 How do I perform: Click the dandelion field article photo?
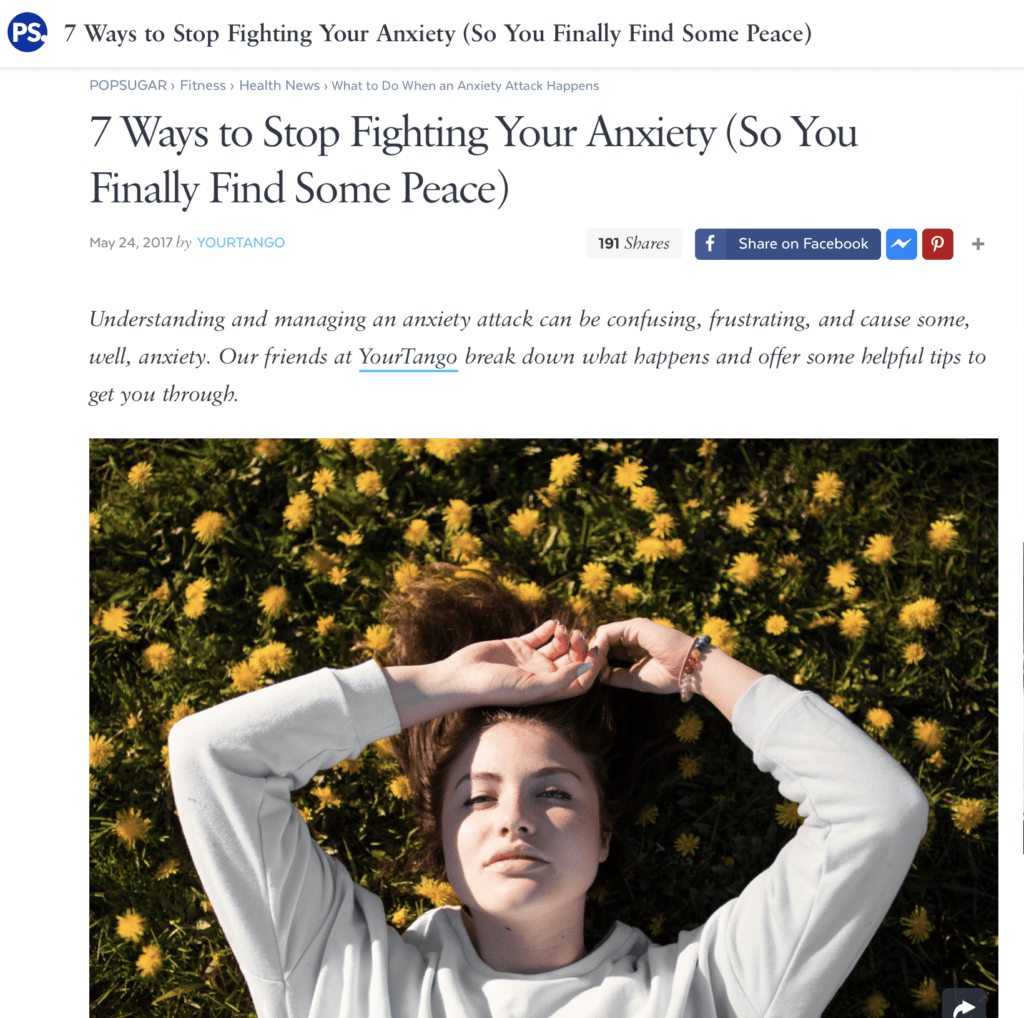543,727
